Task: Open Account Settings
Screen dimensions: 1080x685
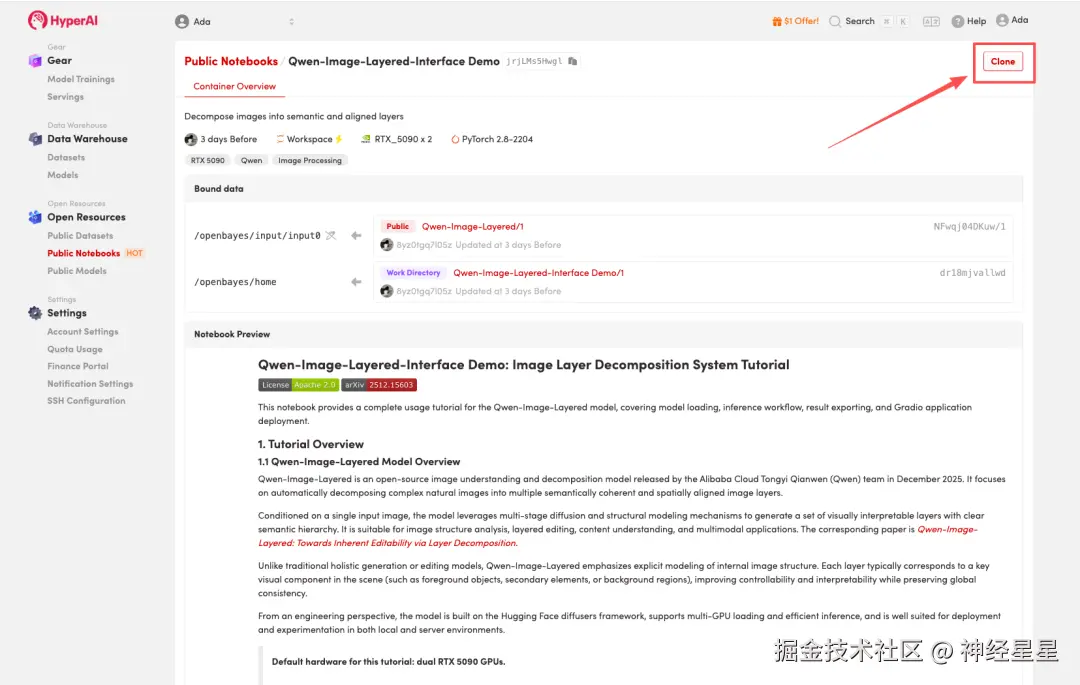Action: pos(83,332)
